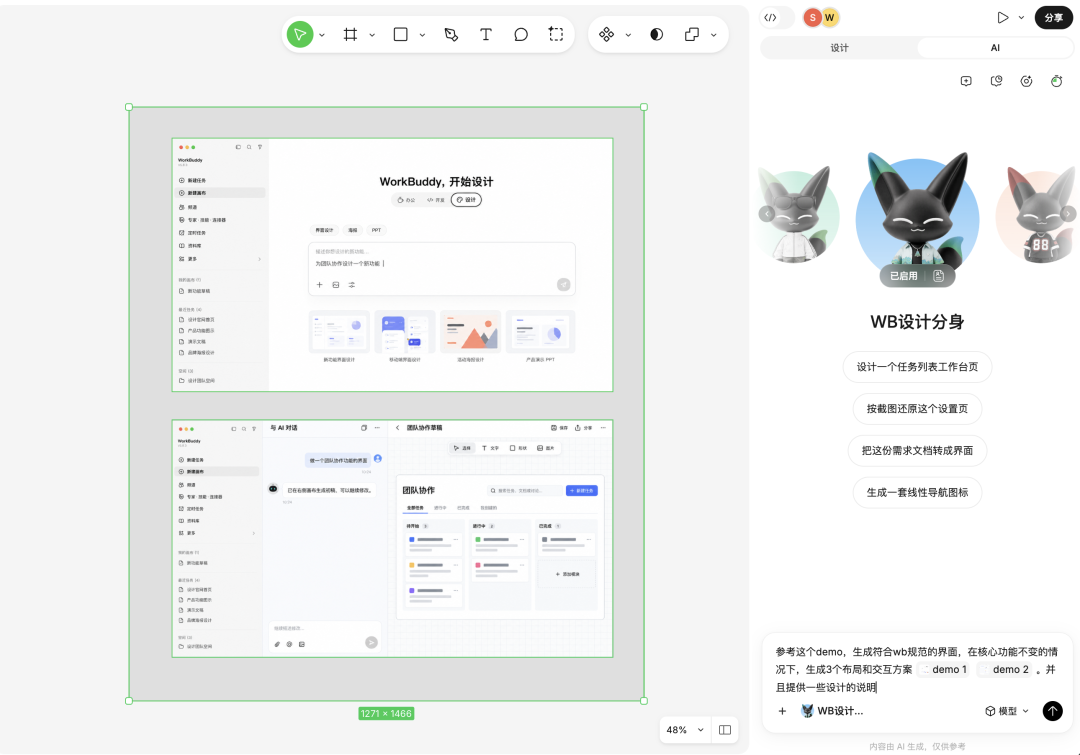Expand the shape tool dropdown arrow
Screen dimensions: 1080x755
click(x=422, y=35)
